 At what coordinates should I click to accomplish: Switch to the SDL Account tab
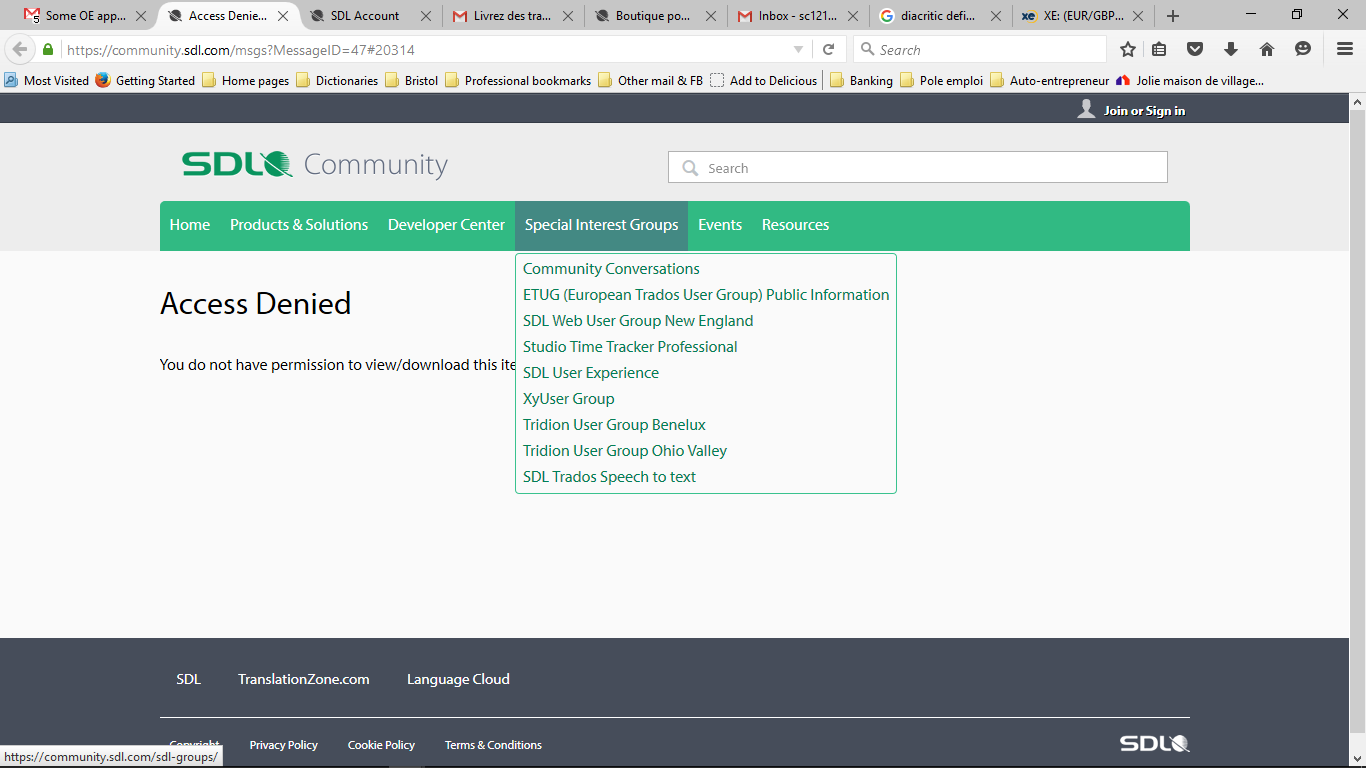click(x=365, y=16)
